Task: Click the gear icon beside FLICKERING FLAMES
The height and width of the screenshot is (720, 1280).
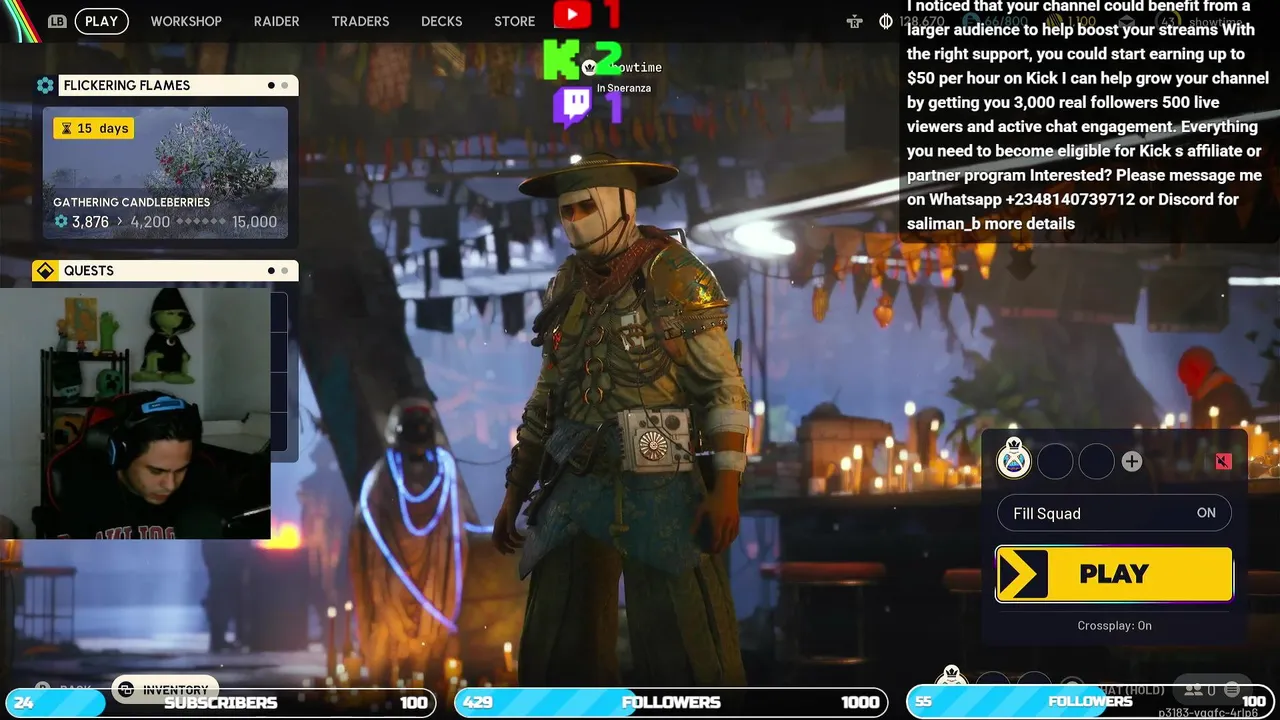Action: [45, 85]
